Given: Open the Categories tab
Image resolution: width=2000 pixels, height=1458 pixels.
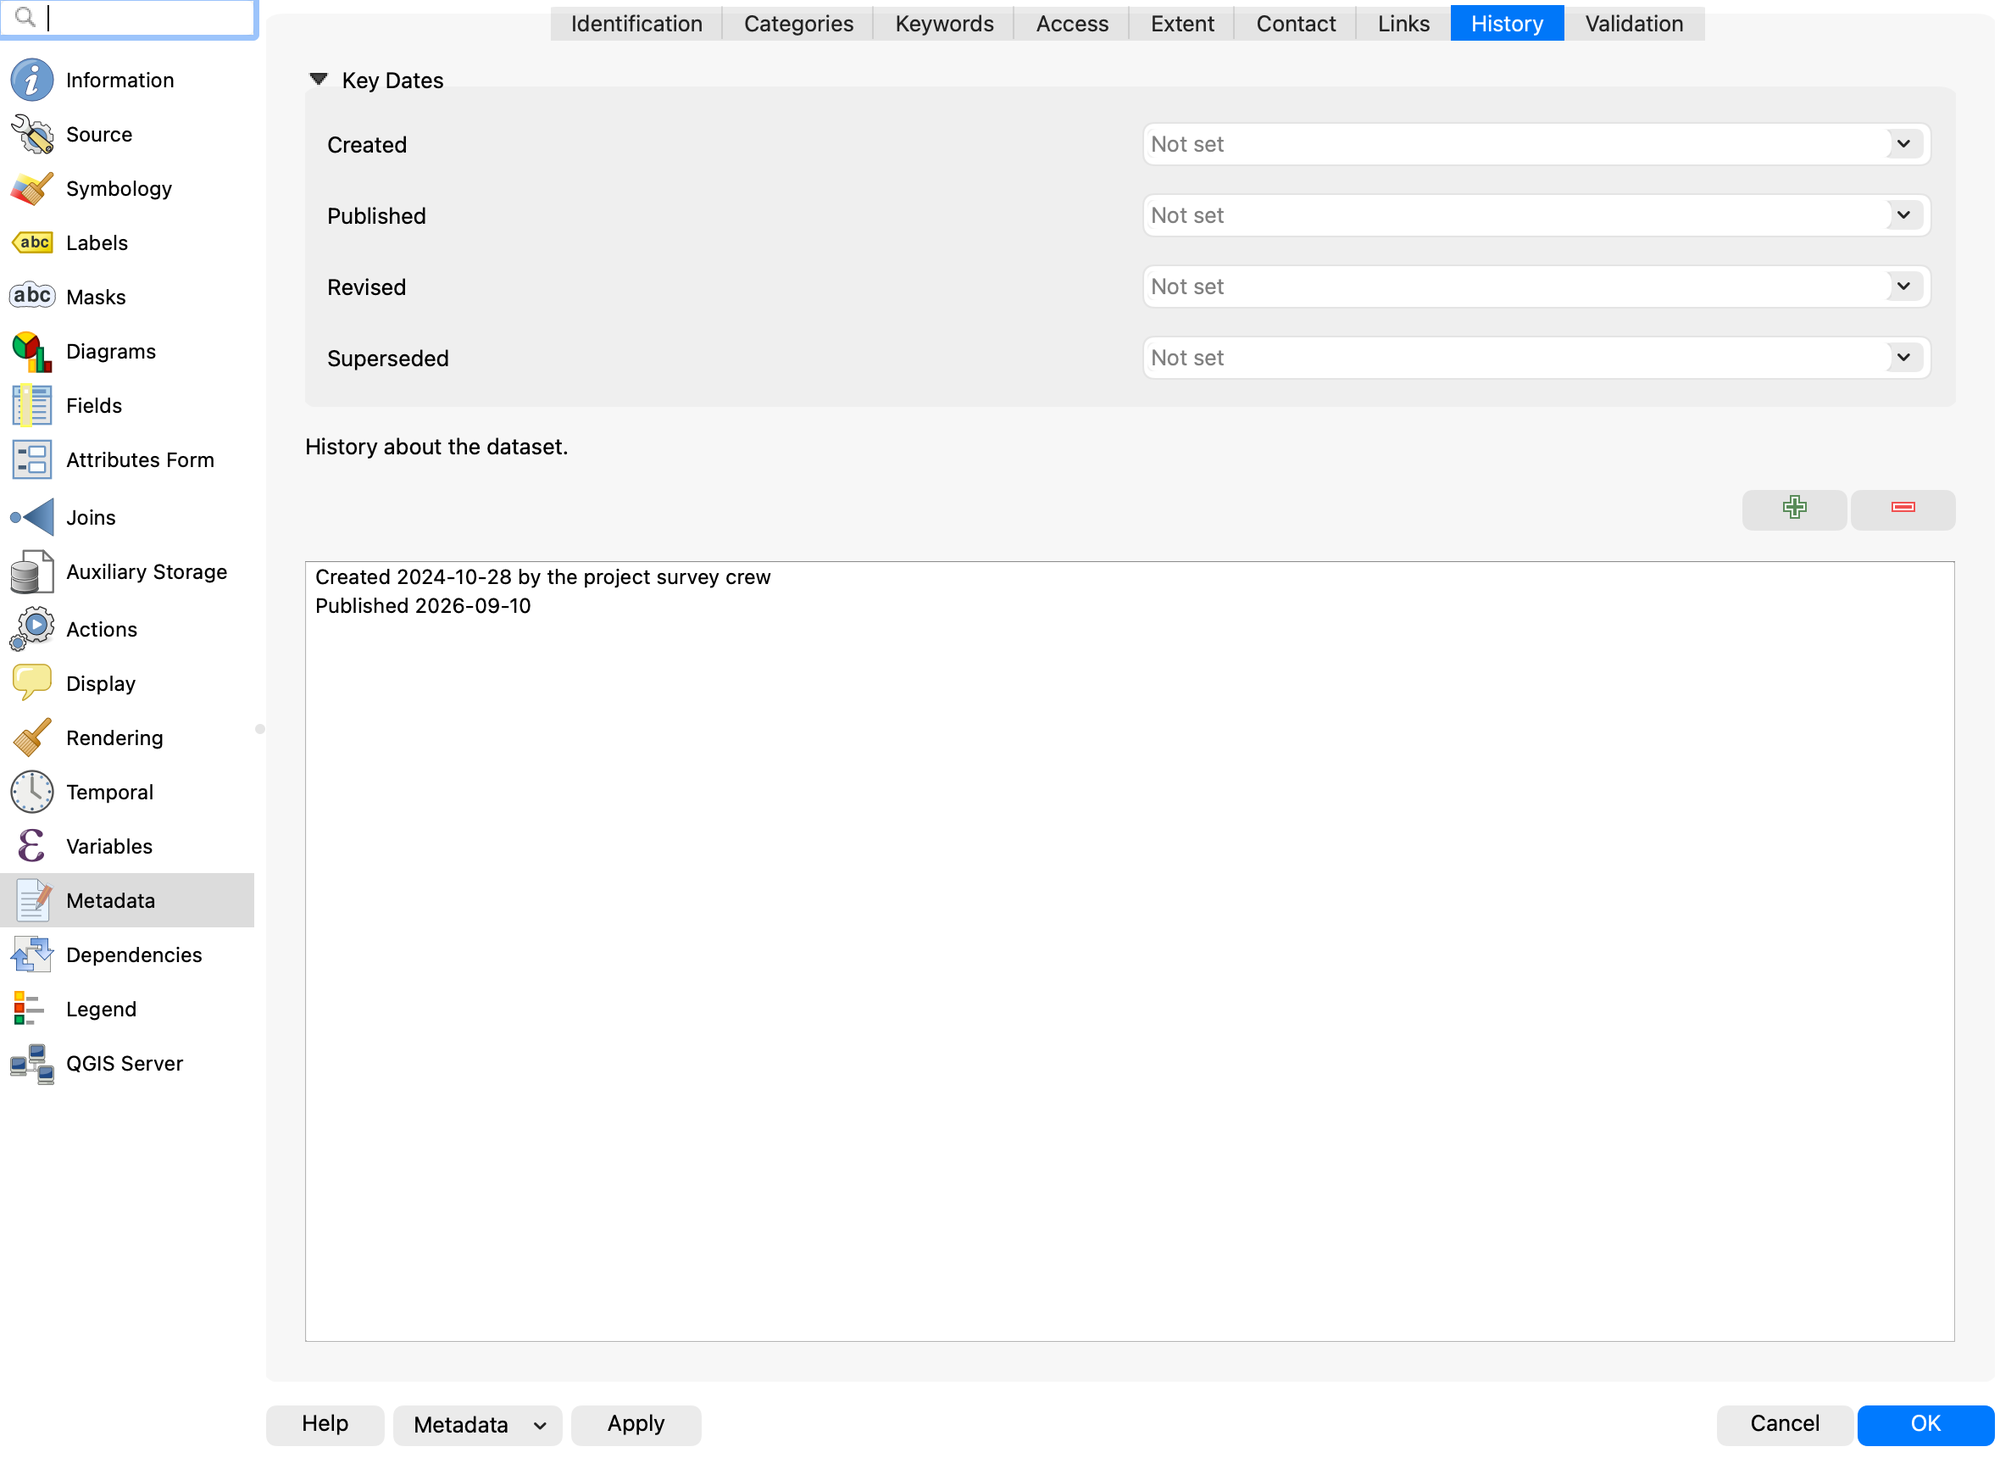Looking at the screenshot, I should (x=798, y=24).
